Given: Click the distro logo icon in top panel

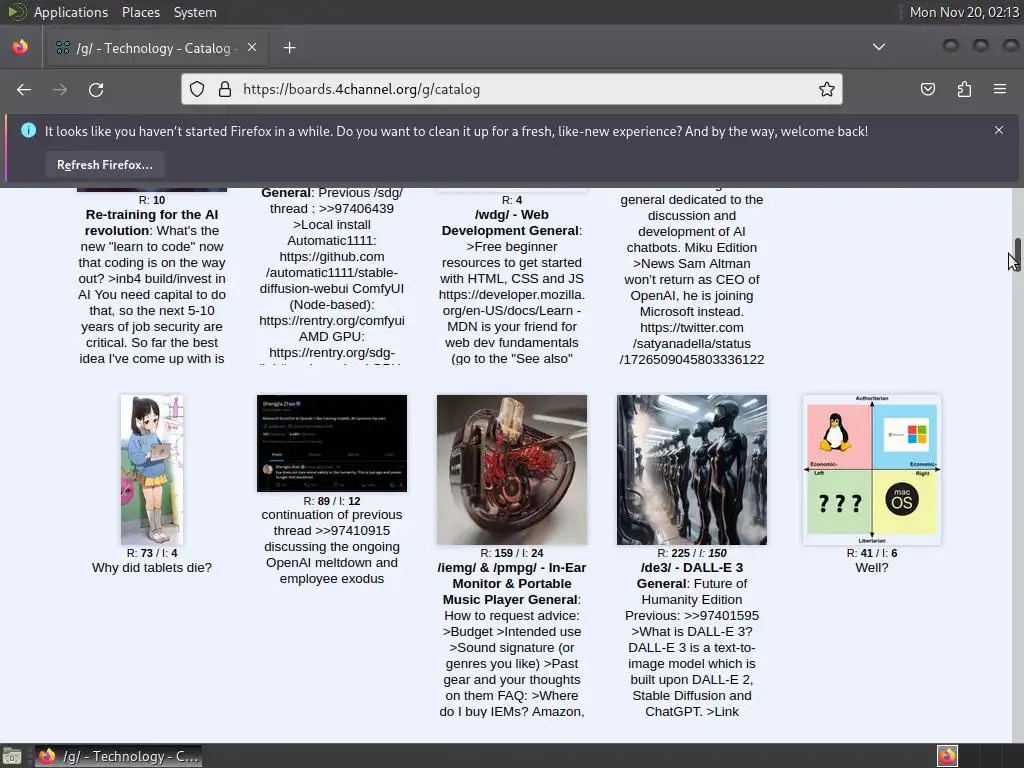Looking at the screenshot, I should pos(16,12).
